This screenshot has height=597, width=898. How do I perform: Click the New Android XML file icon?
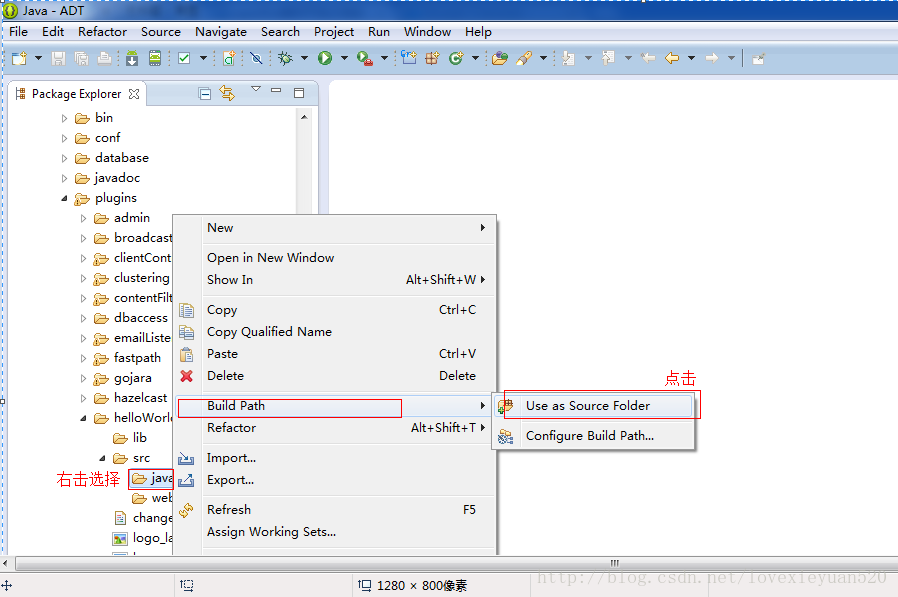(x=229, y=58)
